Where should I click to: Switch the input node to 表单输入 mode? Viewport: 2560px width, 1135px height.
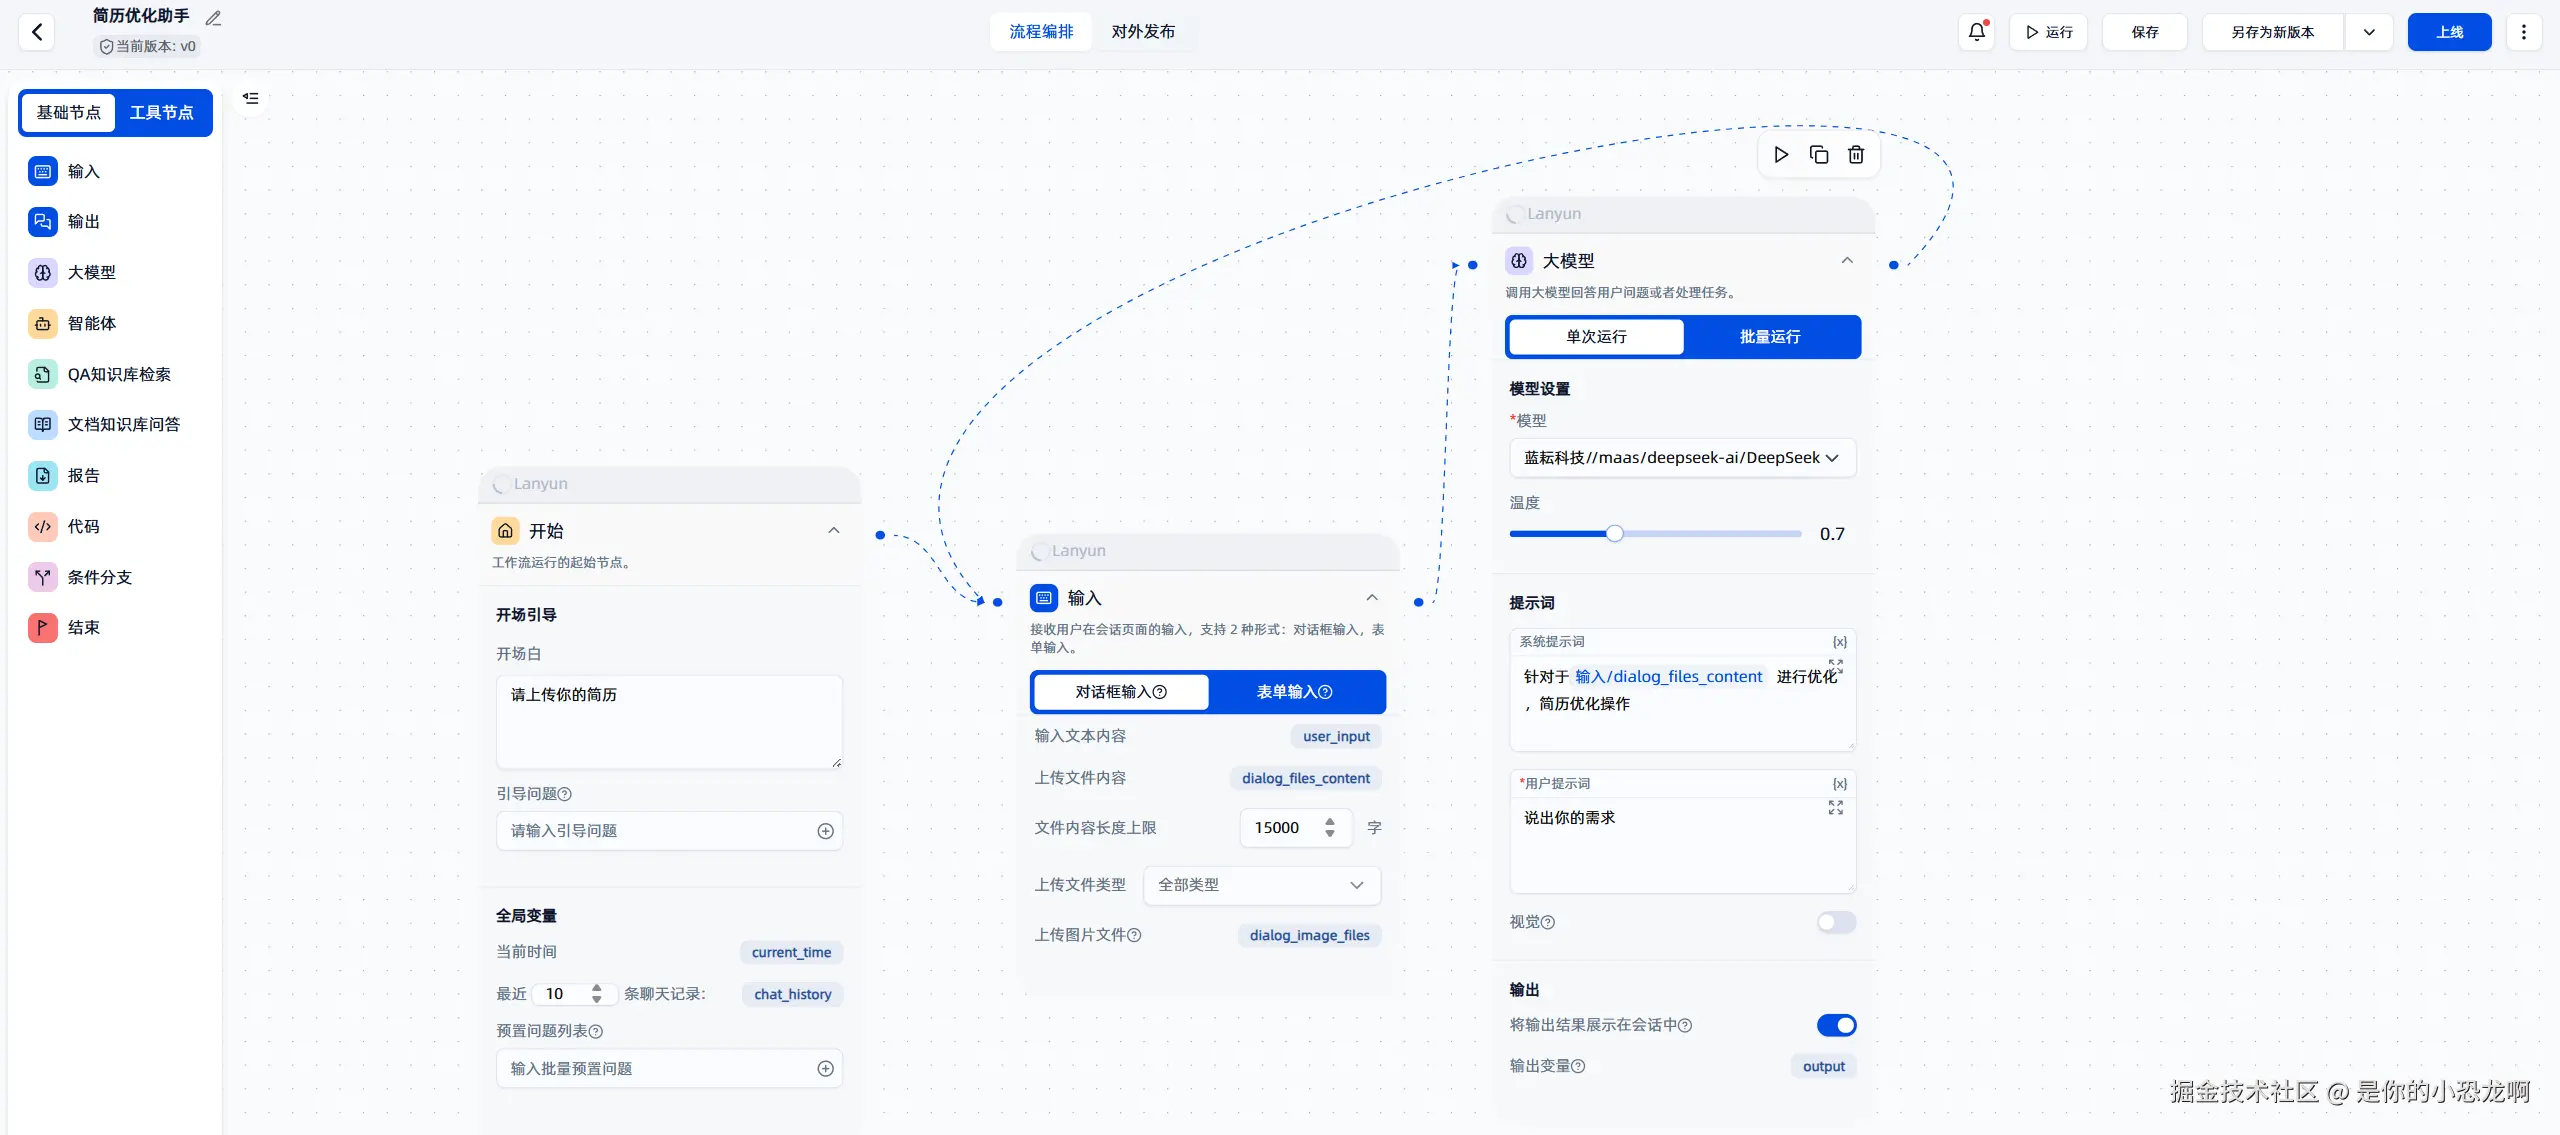[x=1295, y=692]
